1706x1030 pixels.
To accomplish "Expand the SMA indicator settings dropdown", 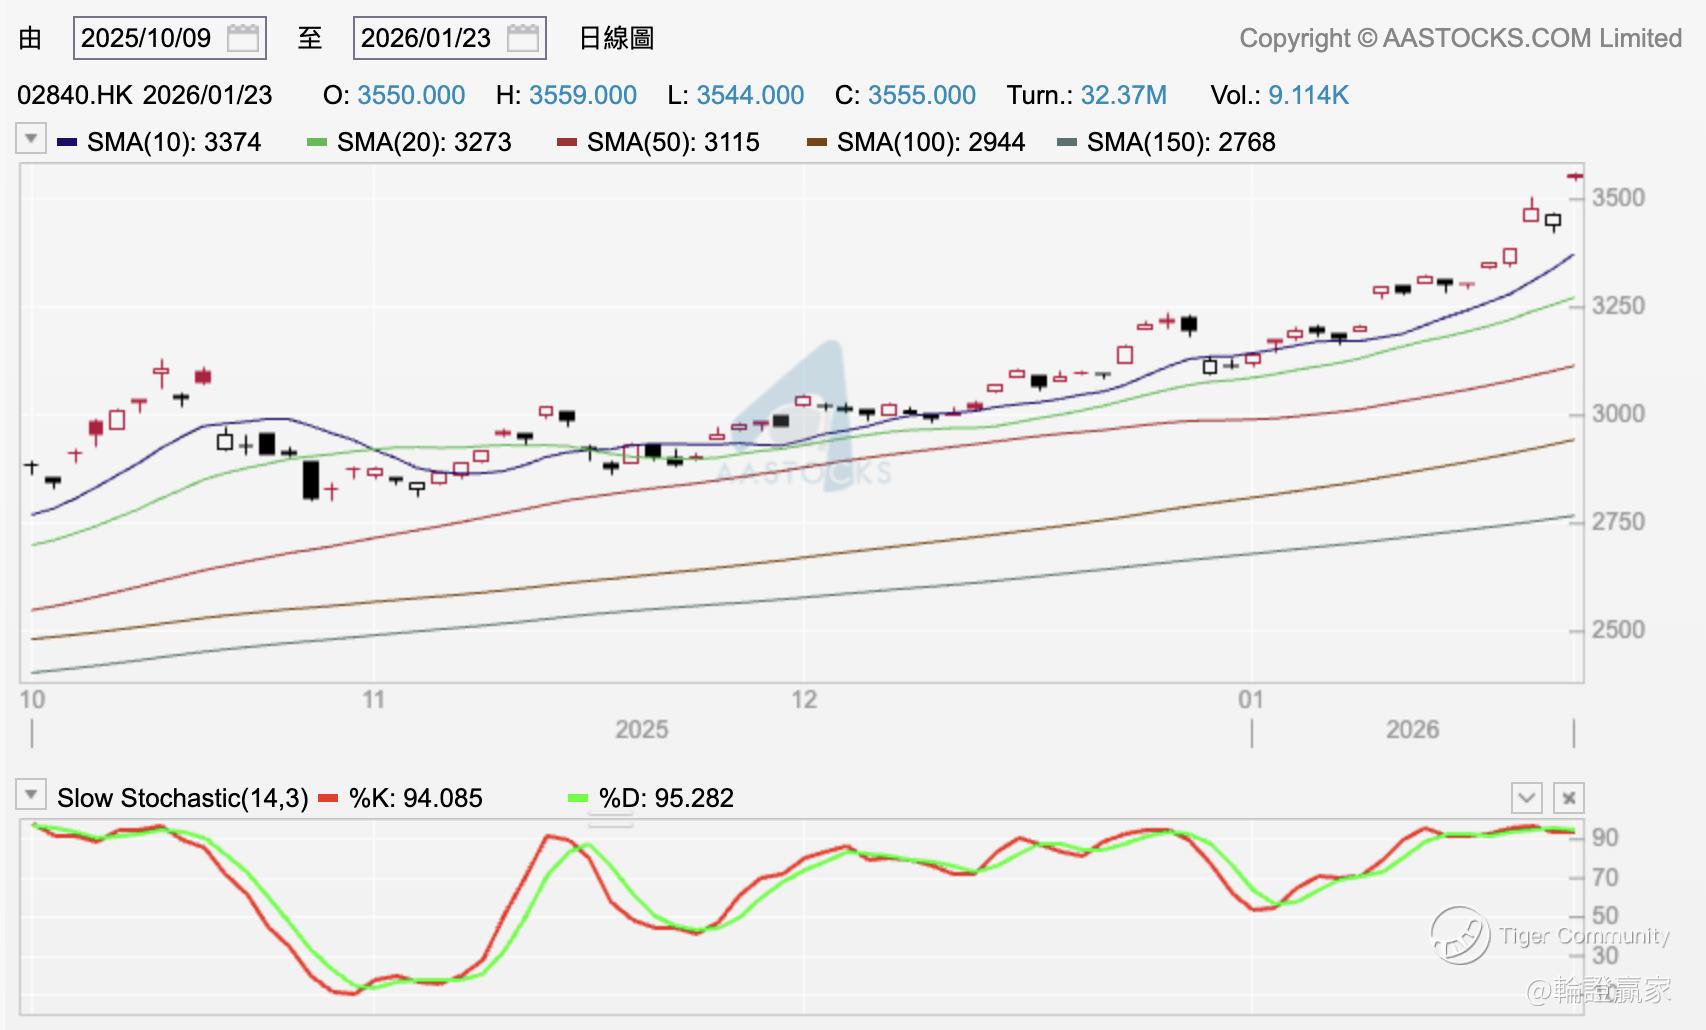I will (x=31, y=139).
